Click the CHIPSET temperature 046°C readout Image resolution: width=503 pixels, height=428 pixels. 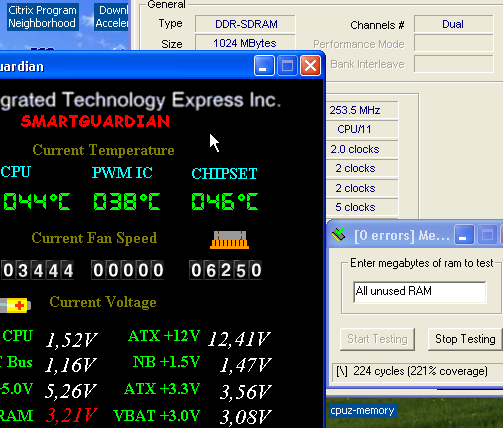click(225, 201)
